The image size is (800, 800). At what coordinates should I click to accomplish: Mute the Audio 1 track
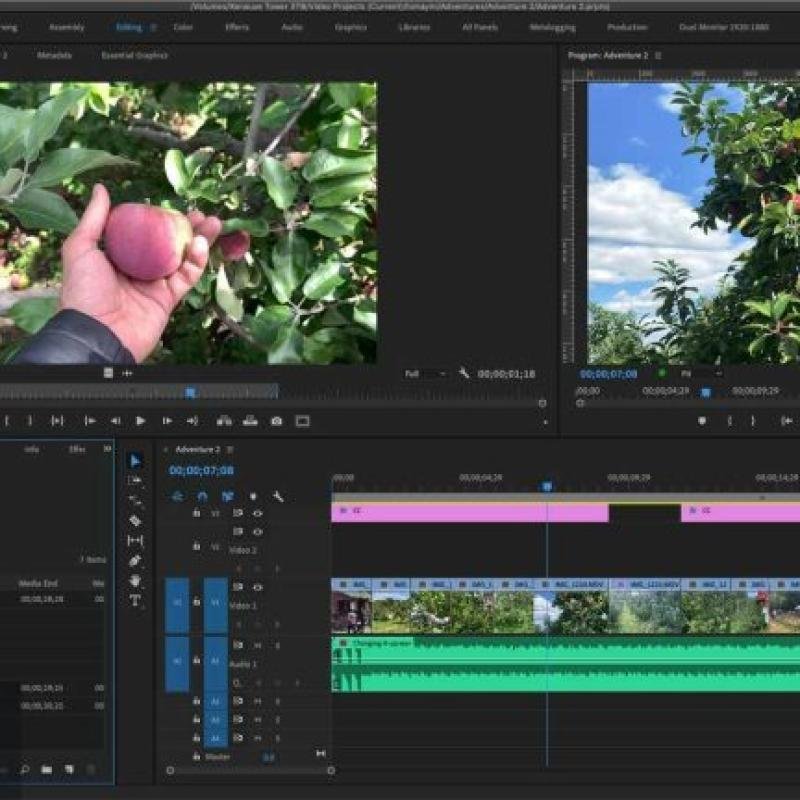point(258,645)
